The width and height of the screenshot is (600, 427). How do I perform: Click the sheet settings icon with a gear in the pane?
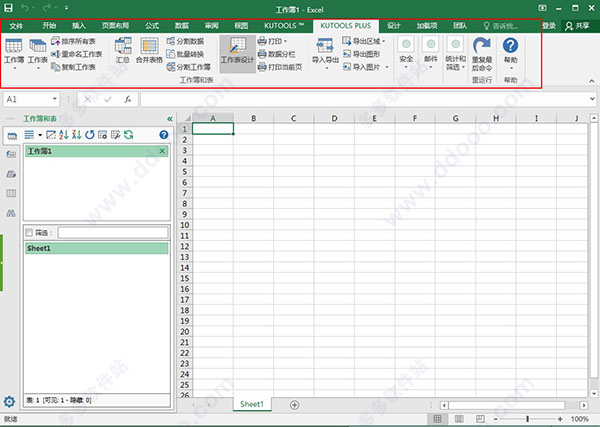103,135
